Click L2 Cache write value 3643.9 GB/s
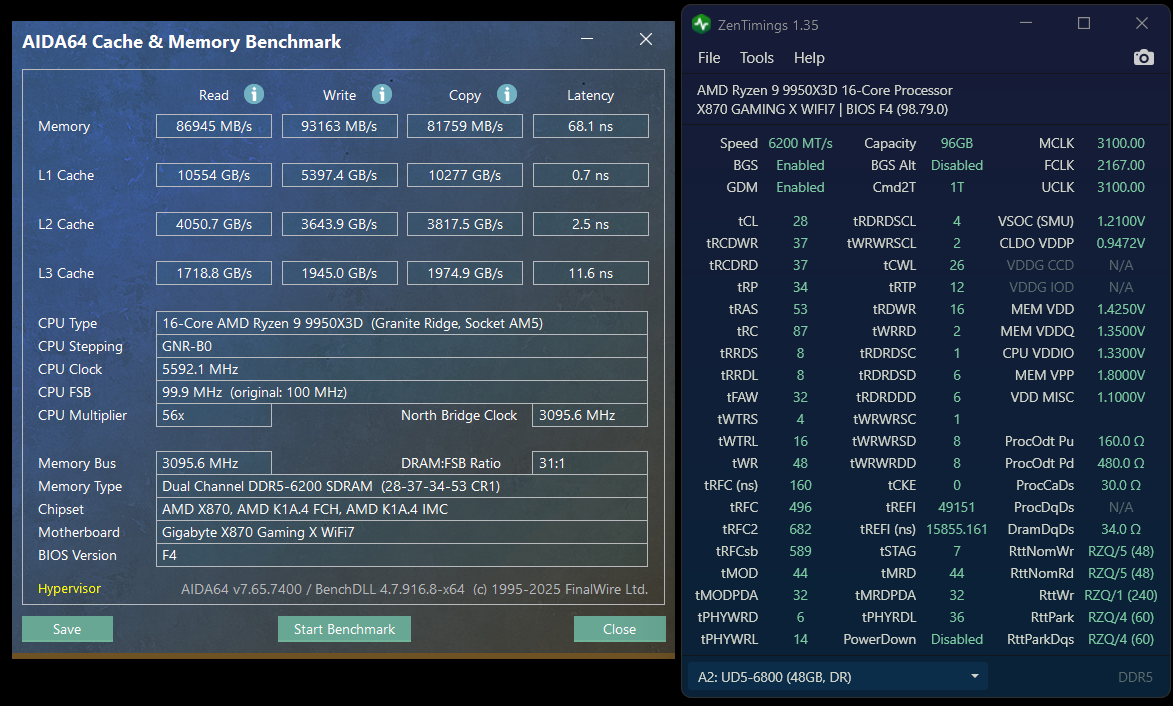 (x=340, y=224)
